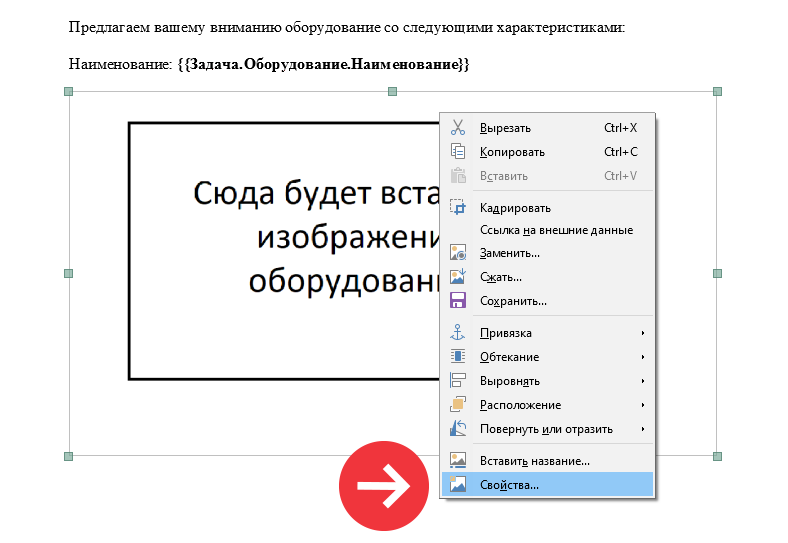Screen dimensions: 788x543
Task: Expand the Выровнять submenu arrow
Action: [643, 381]
